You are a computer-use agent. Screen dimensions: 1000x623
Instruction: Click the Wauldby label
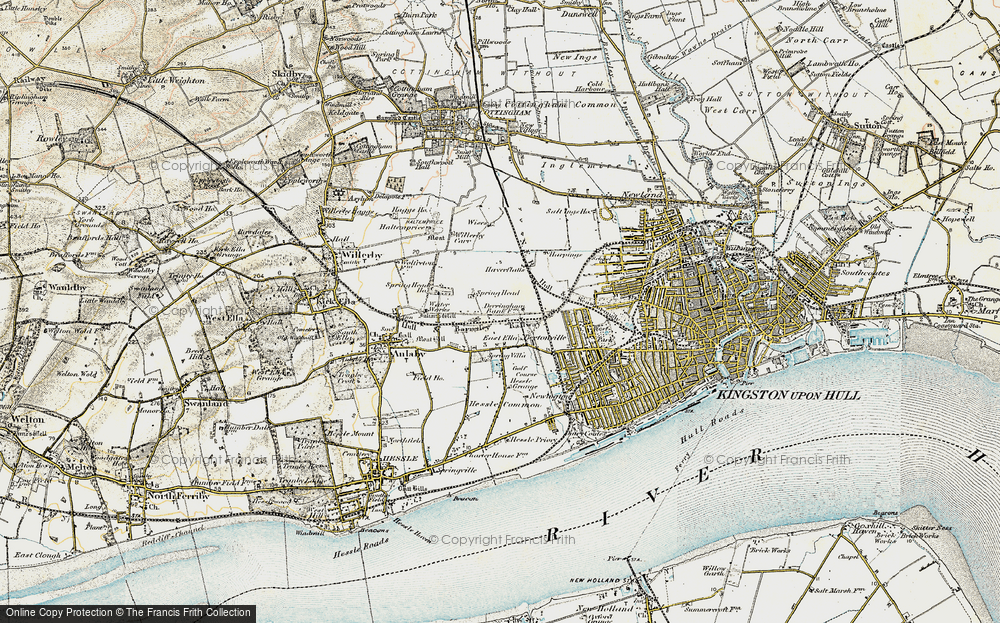click(67, 288)
